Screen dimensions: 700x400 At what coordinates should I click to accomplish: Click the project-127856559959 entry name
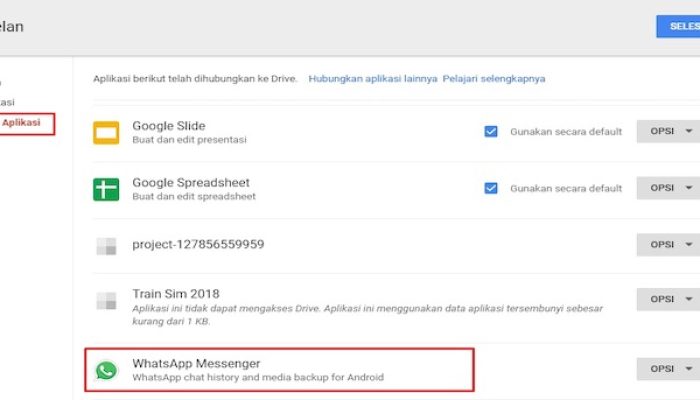pos(198,244)
